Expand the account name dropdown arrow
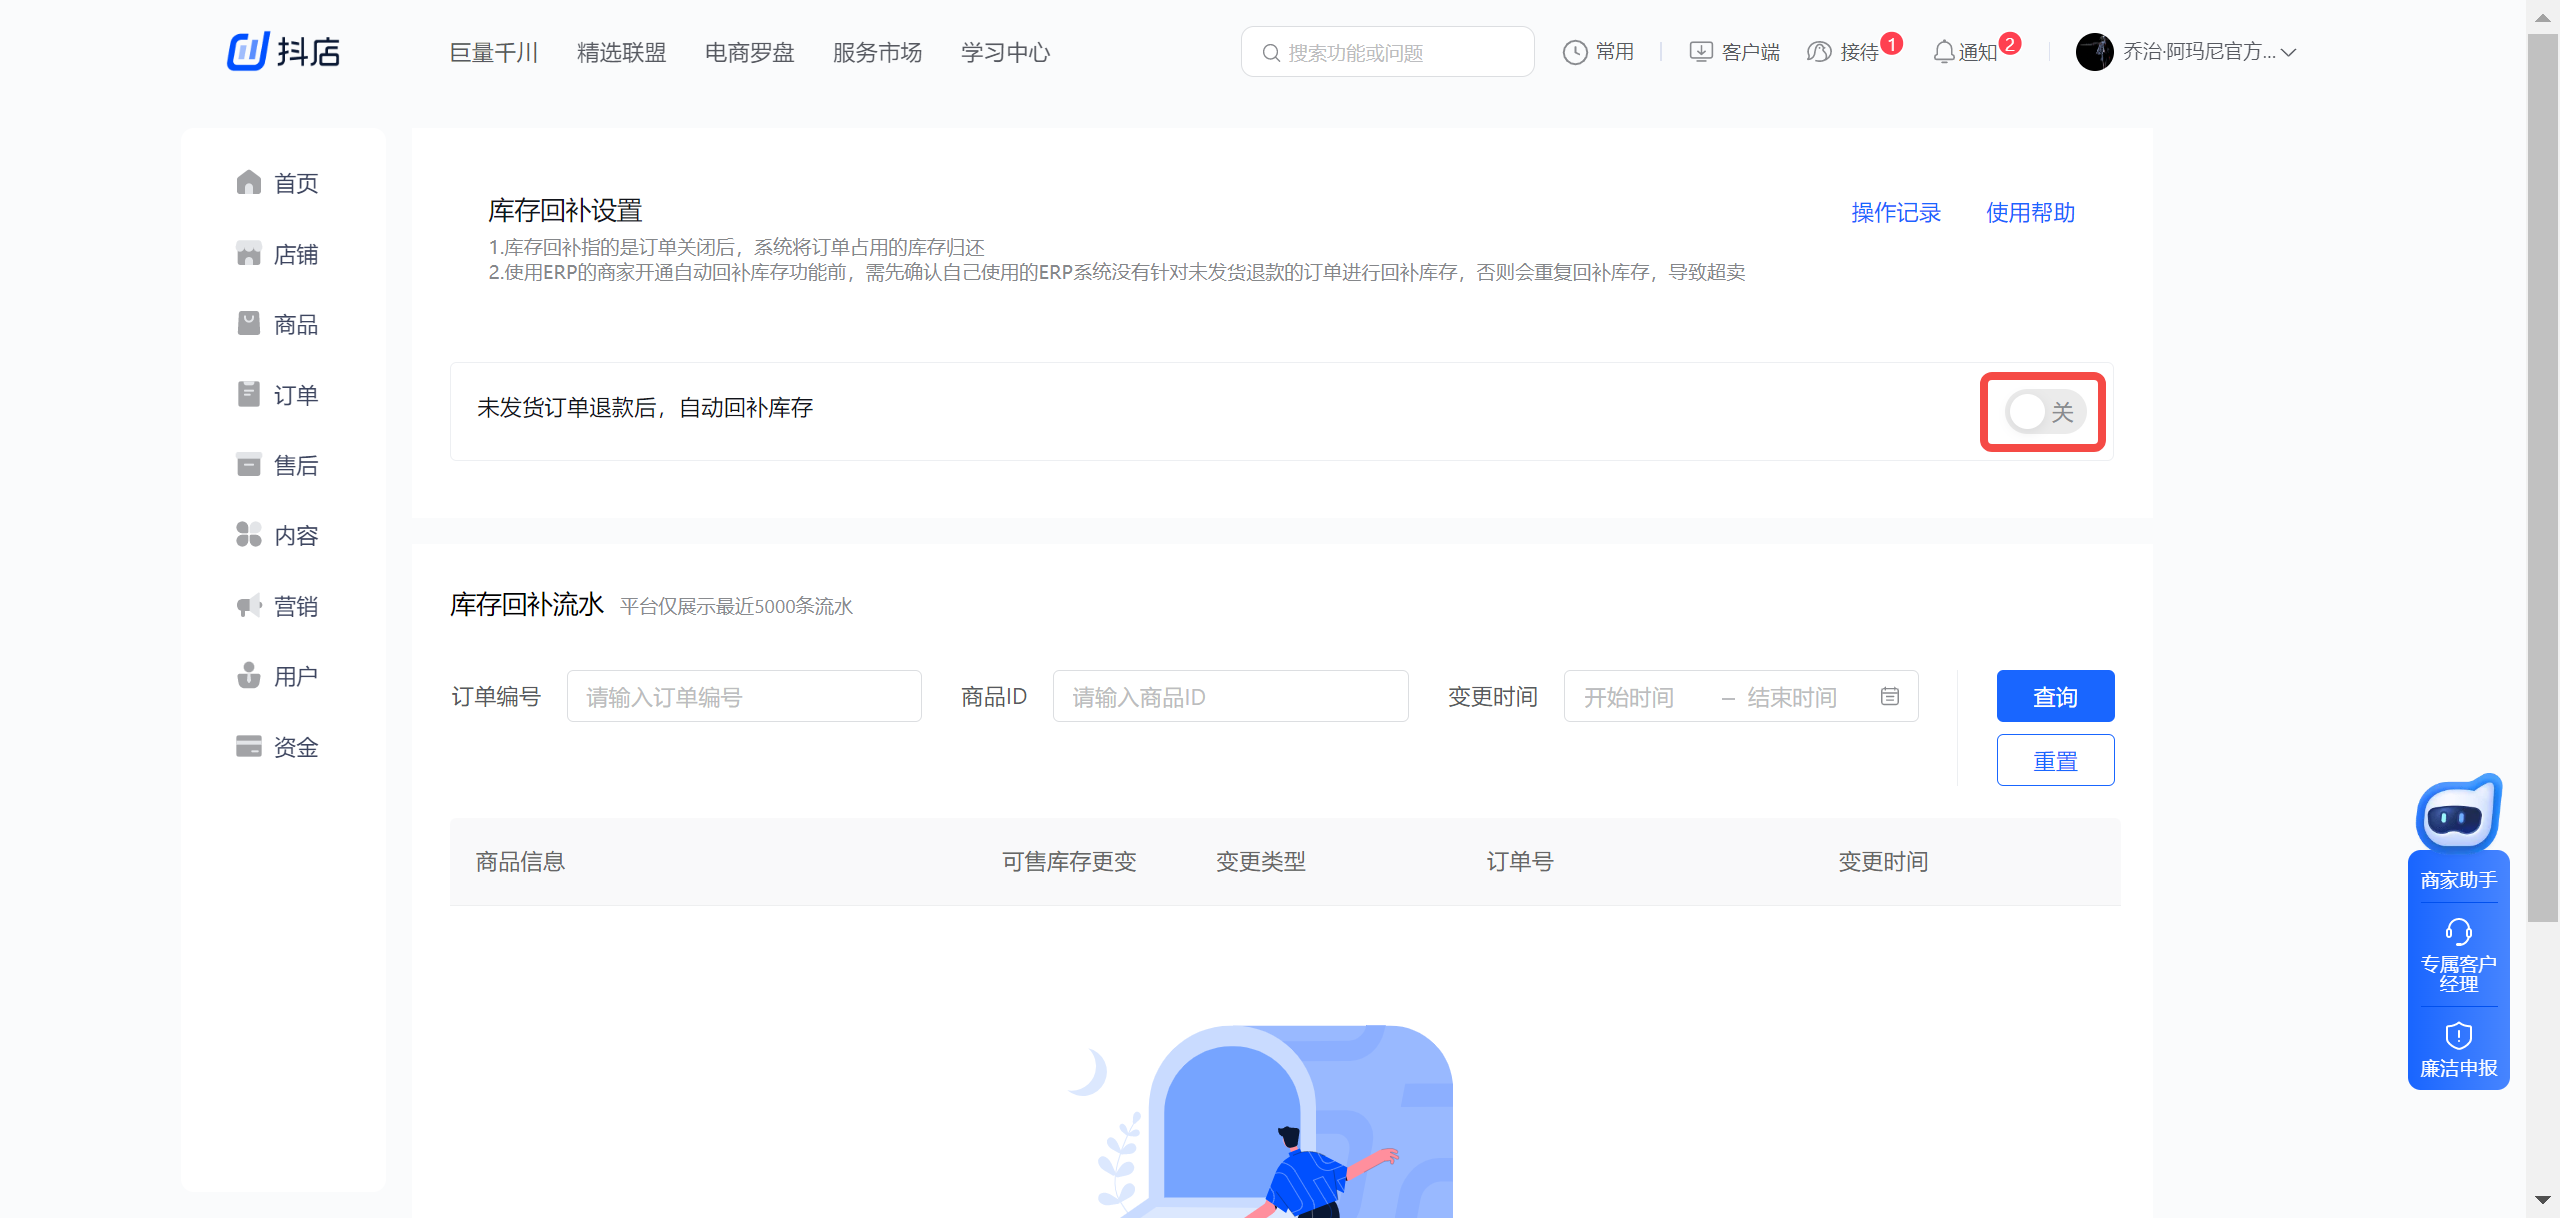This screenshot has width=2560, height=1218. point(2289,53)
